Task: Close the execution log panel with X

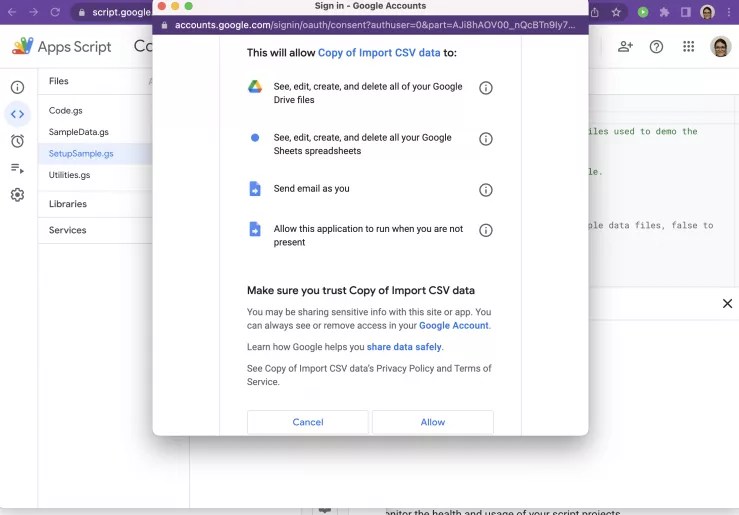Action: point(727,303)
